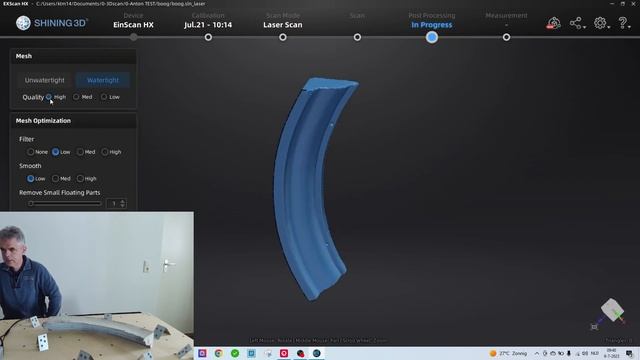Click the Shining 3D logo
This screenshot has height=360, width=640.
pyautogui.click(x=52, y=23)
